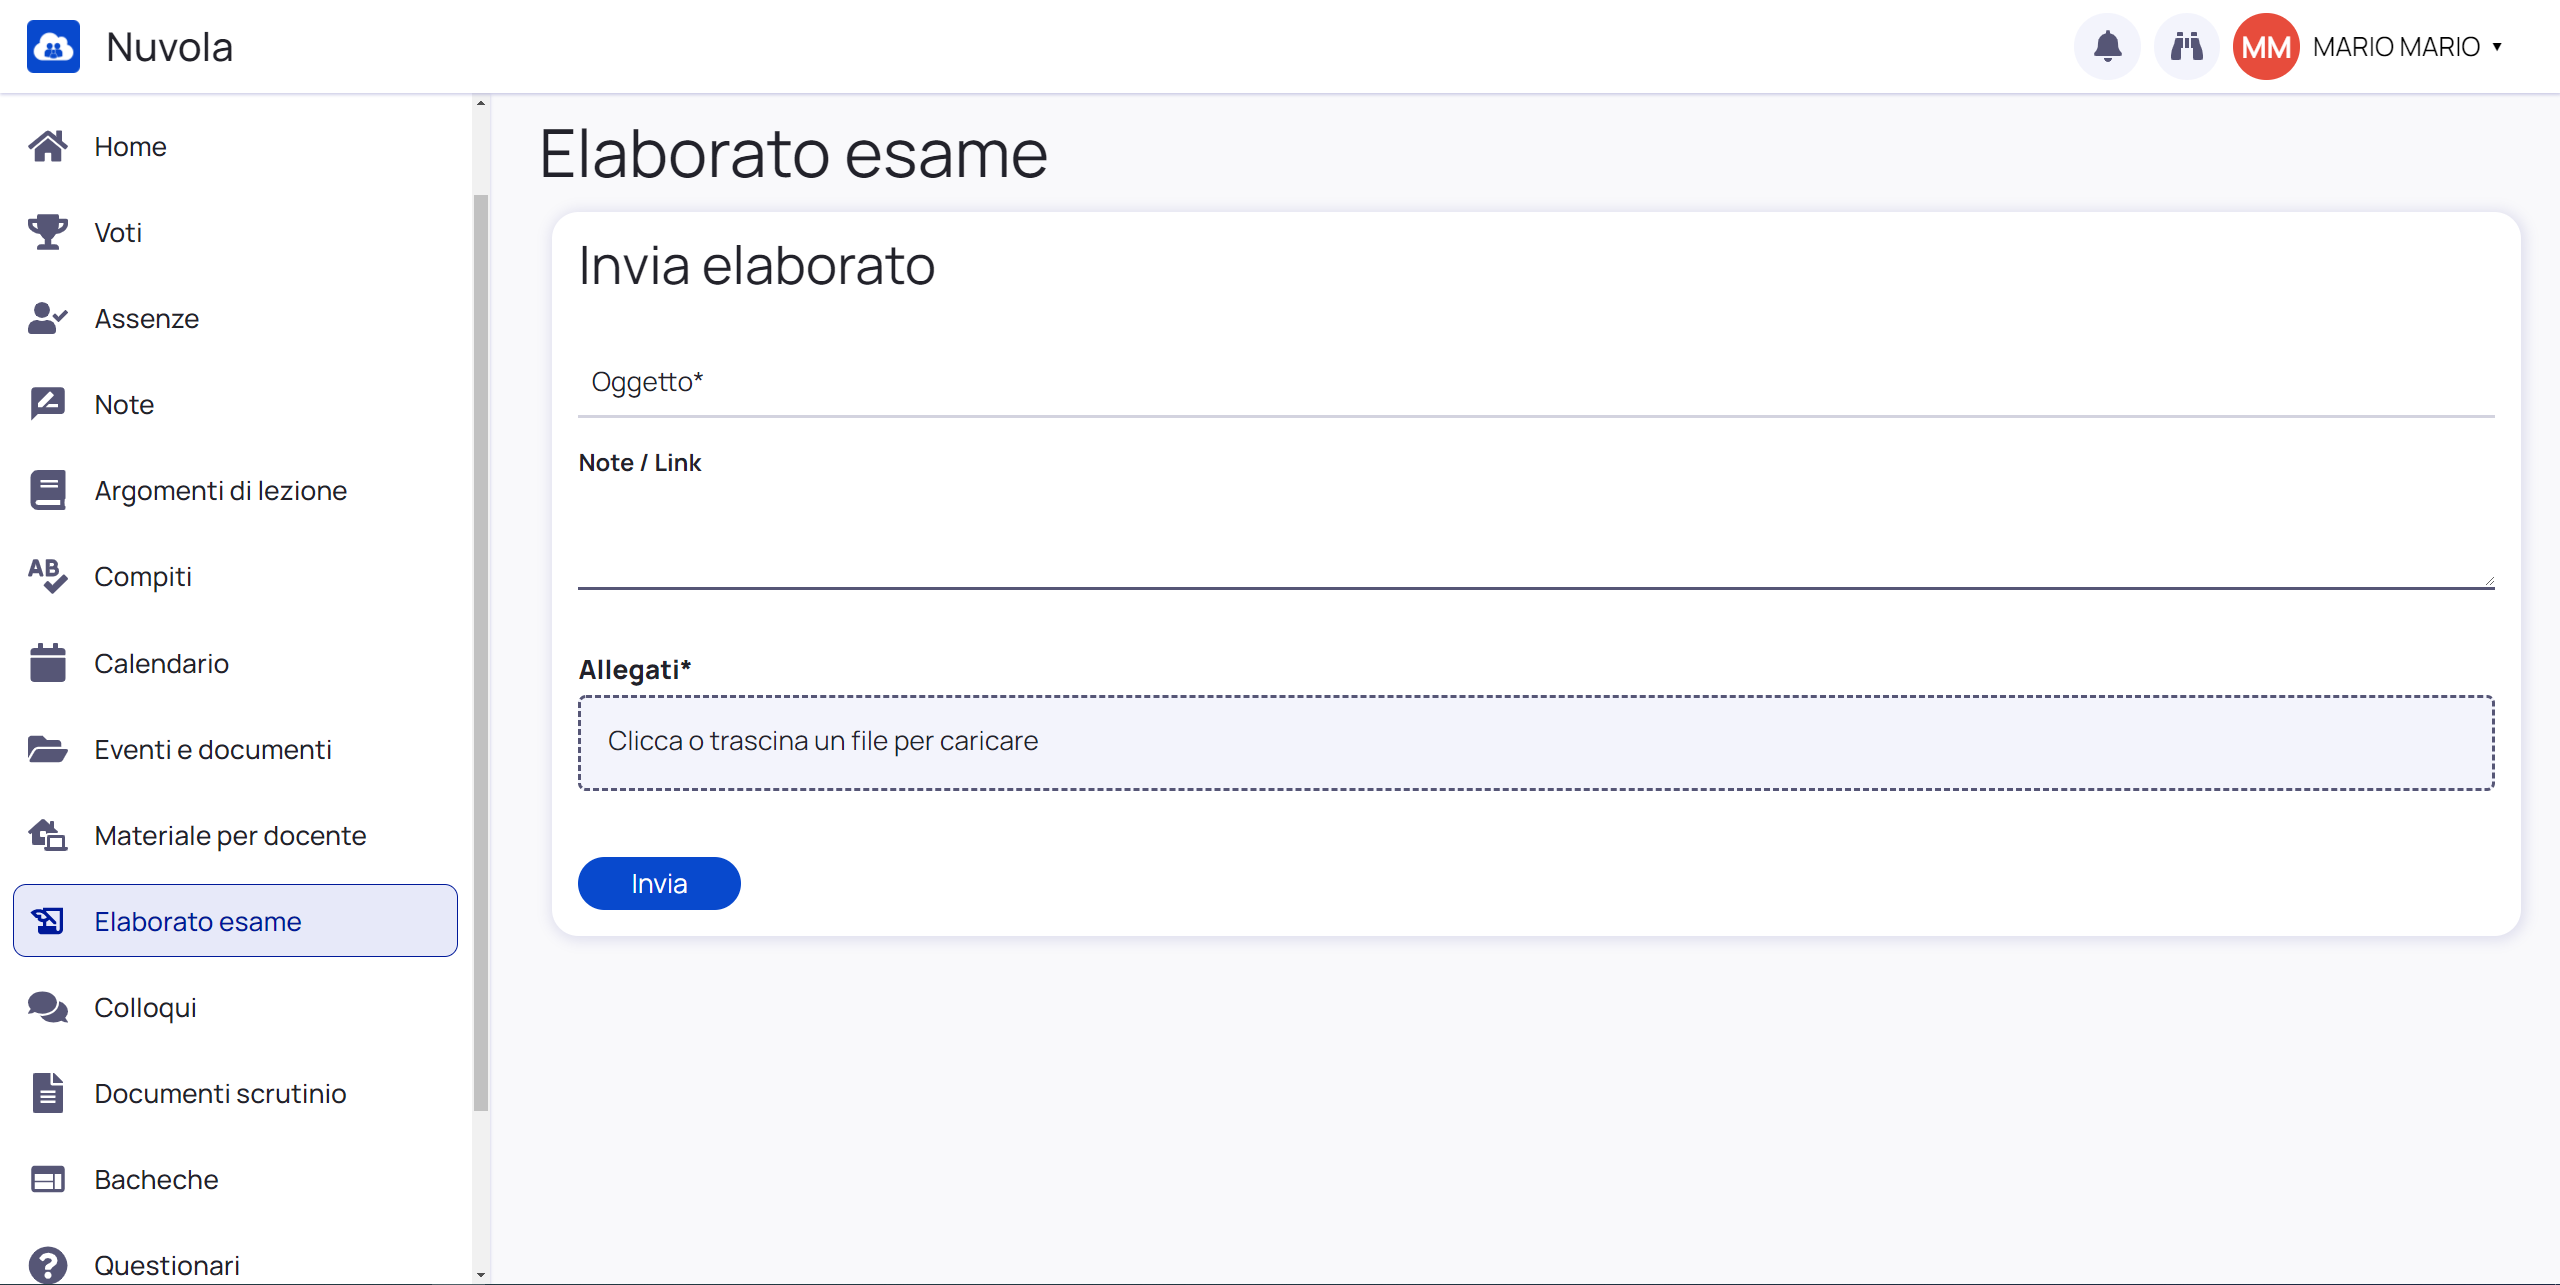Expand the MARIO MARIO user dropdown
Viewport: 2560px width, 1285px height.
tap(2408, 47)
